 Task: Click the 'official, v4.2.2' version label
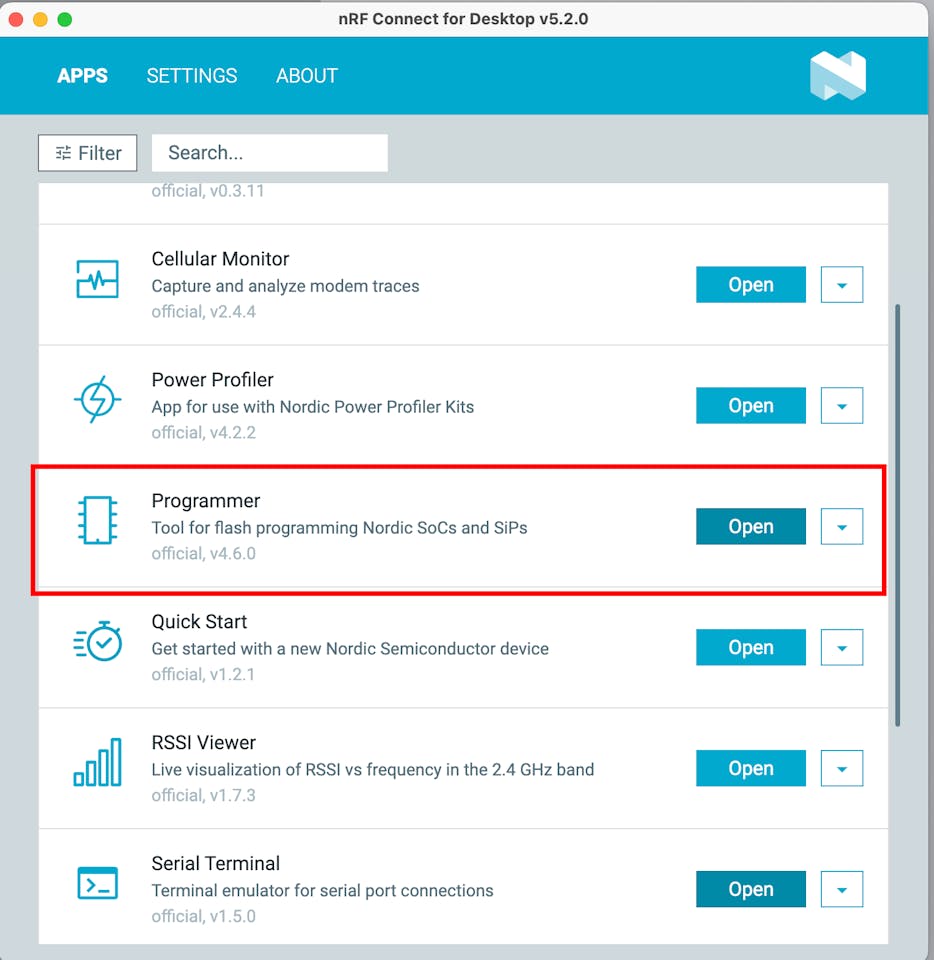pos(204,433)
